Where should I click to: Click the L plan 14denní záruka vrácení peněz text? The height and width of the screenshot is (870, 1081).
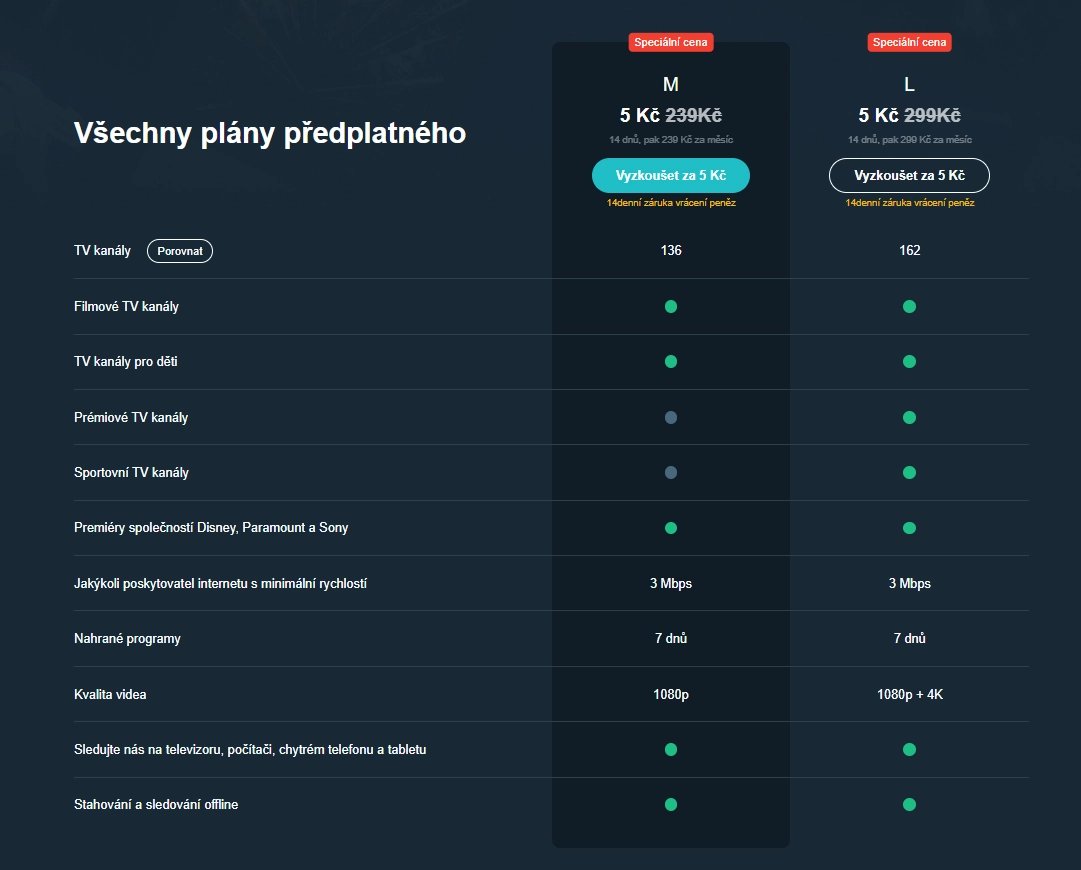click(909, 203)
